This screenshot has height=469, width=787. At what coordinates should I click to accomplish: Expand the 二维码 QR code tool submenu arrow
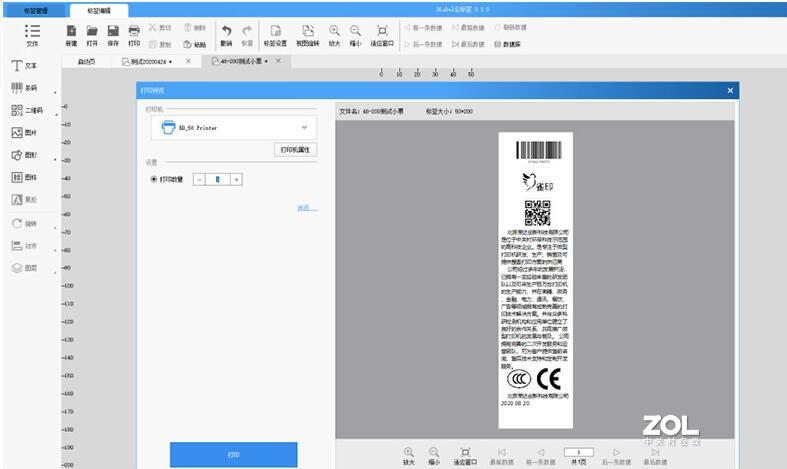(56, 115)
